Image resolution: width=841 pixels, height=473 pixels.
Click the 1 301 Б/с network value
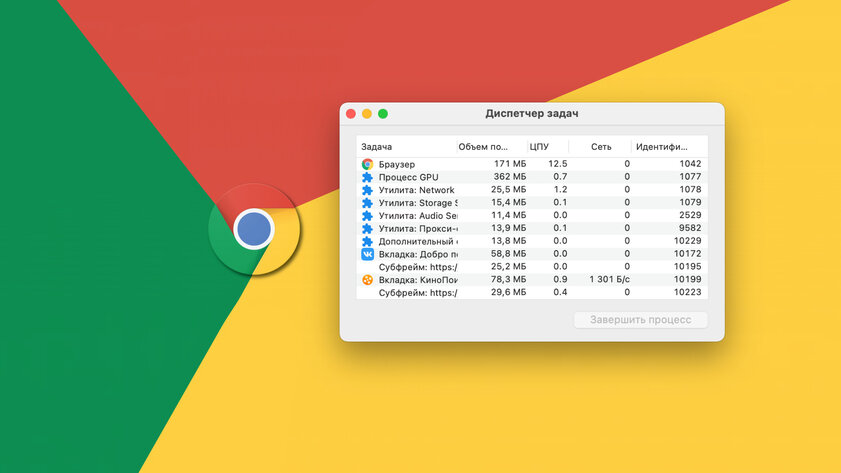pyautogui.click(x=609, y=279)
